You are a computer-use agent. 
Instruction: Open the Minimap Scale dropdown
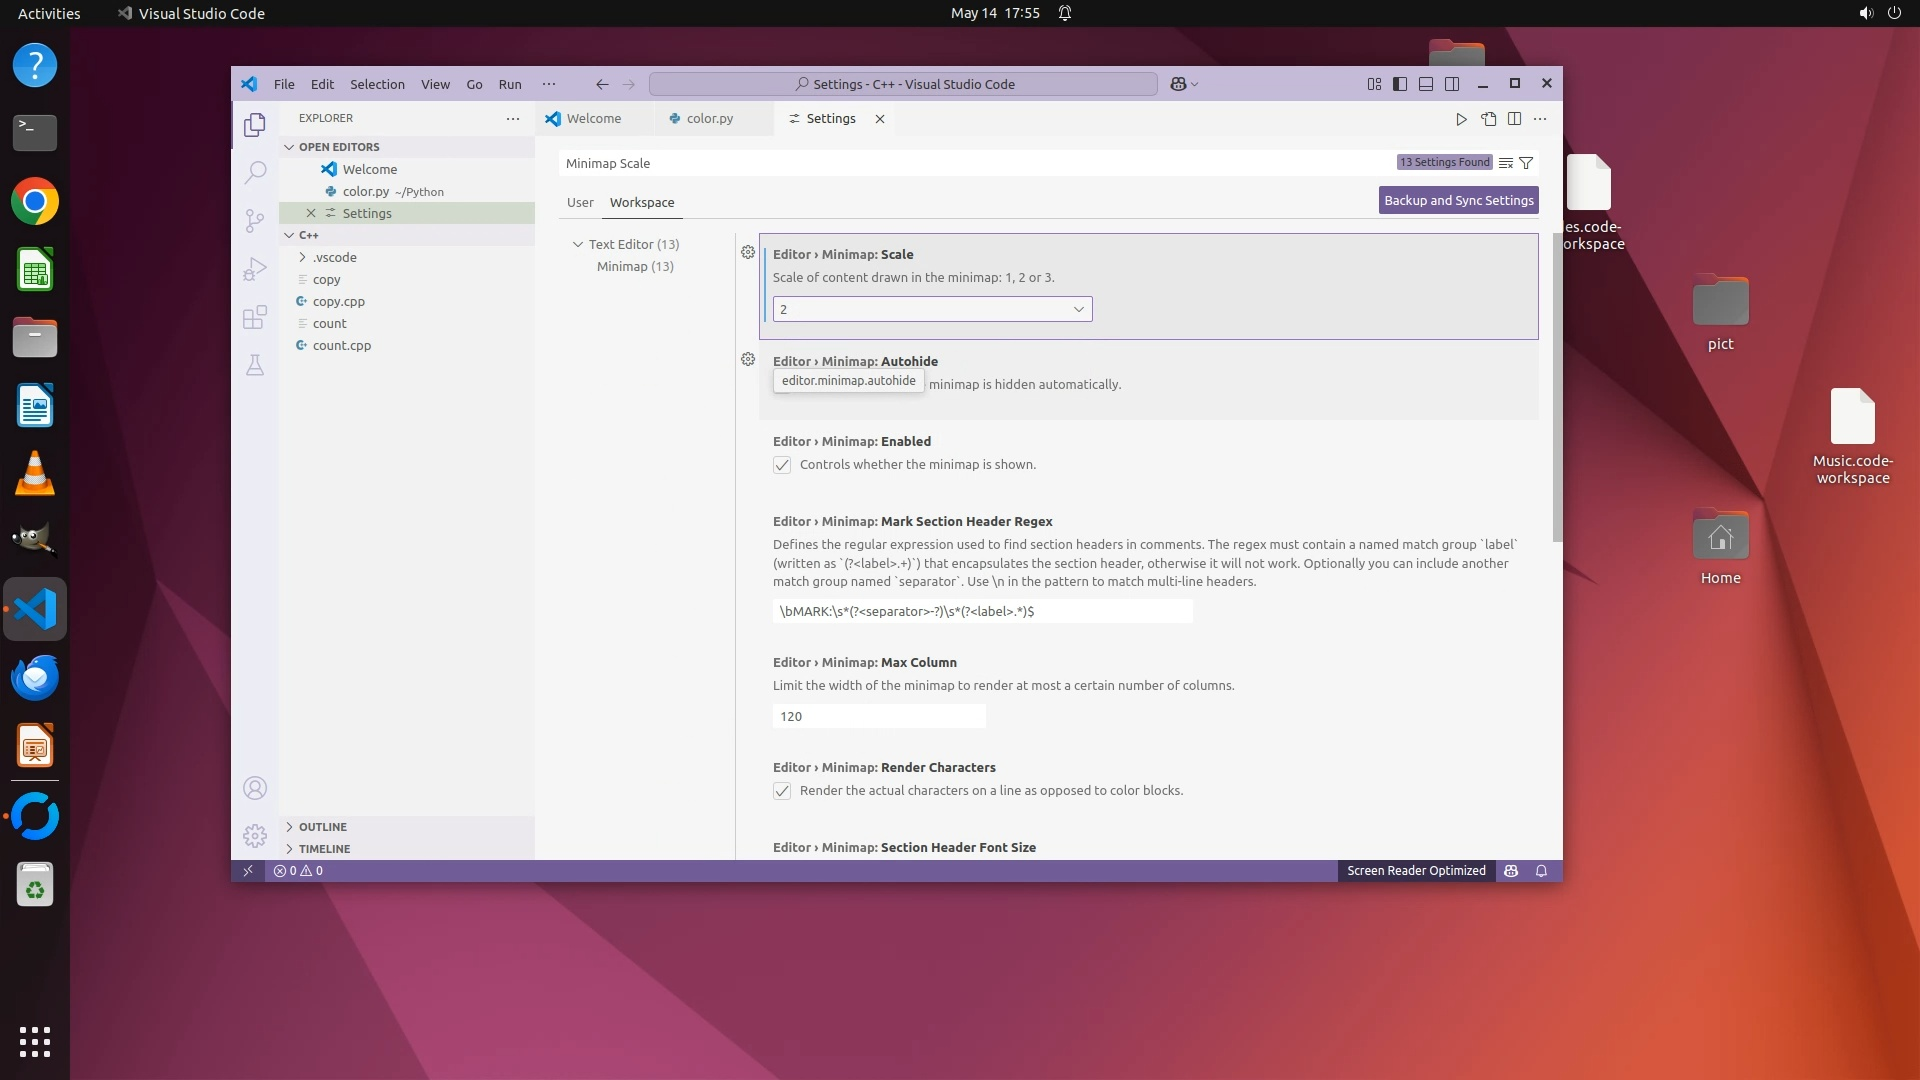(932, 309)
